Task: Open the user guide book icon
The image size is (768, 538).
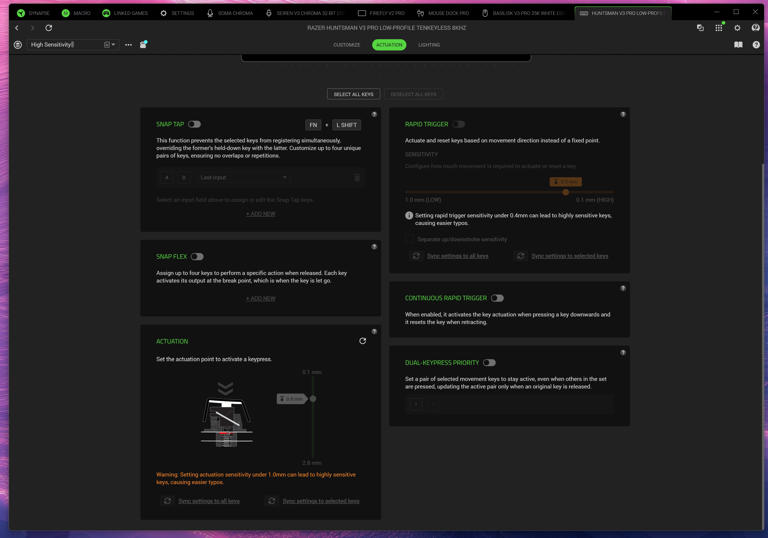Action: [x=738, y=45]
